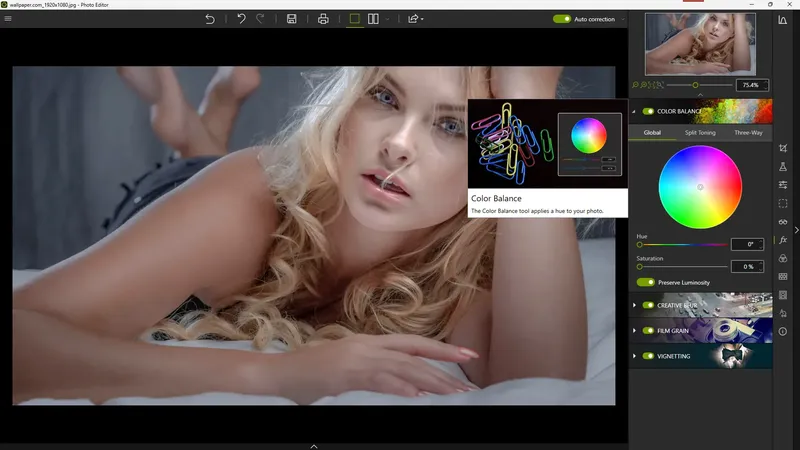
Task: Print the photo
Action: [323, 19]
